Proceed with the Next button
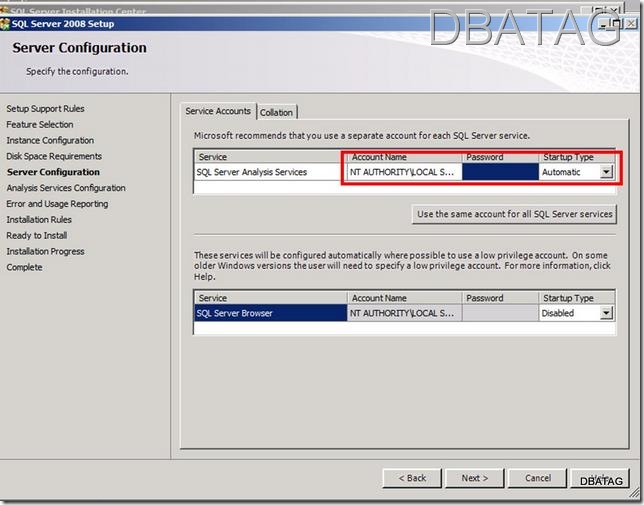644x505 pixels. 474,478
